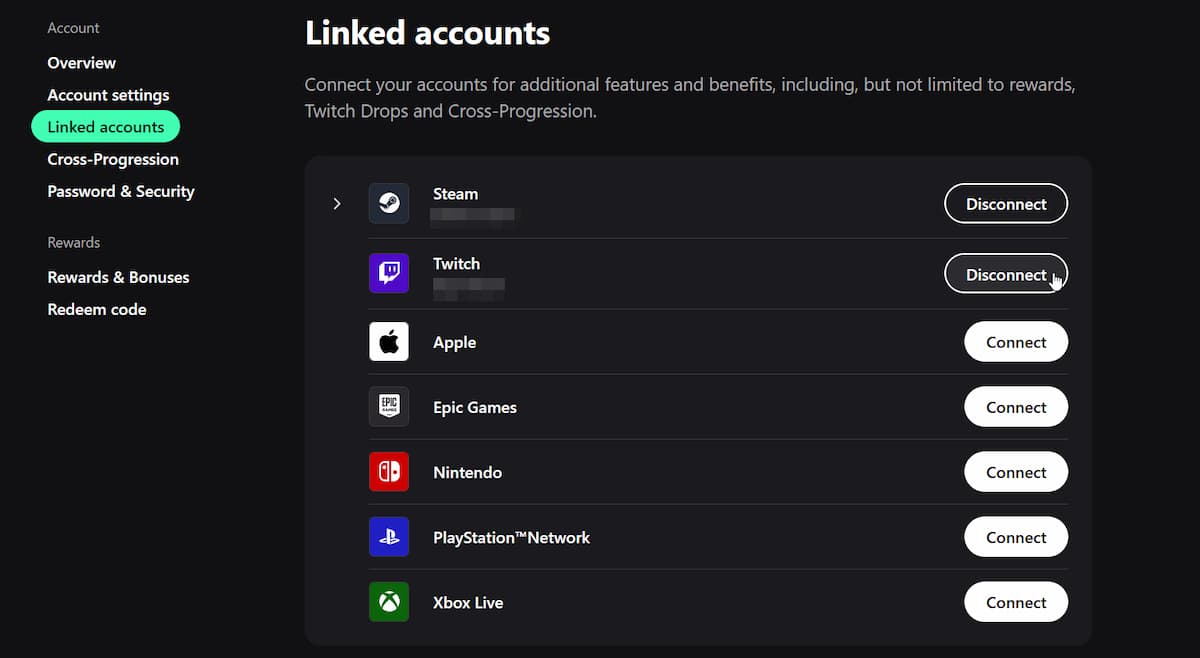Open Rewards & Bonuses page
This screenshot has width=1200, height=658.
pos(118,277)
